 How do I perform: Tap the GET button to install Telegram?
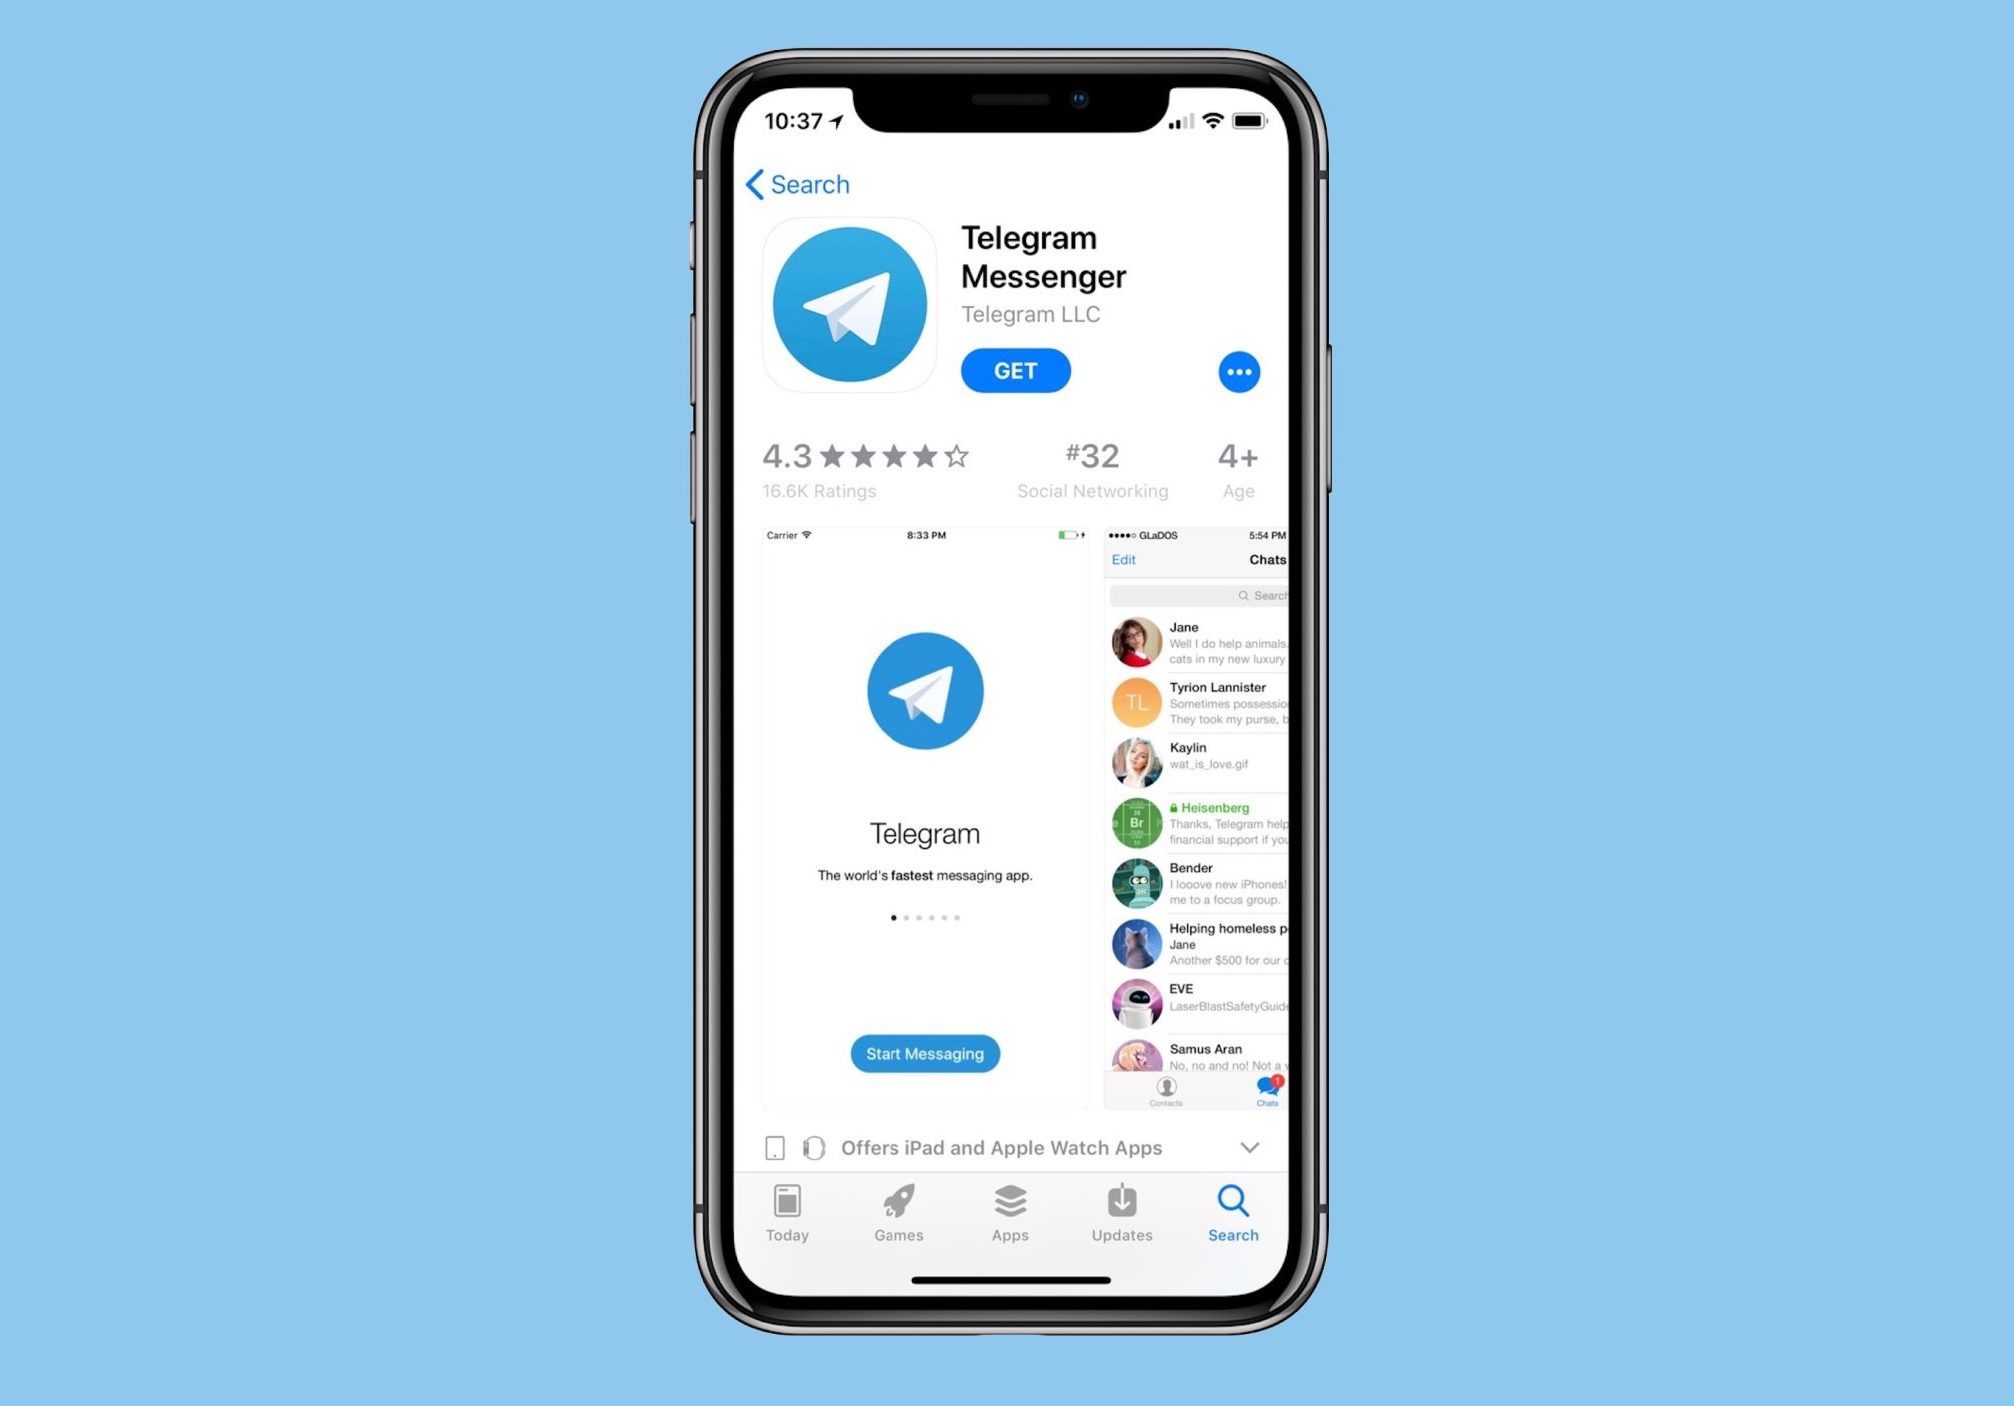1016,370
